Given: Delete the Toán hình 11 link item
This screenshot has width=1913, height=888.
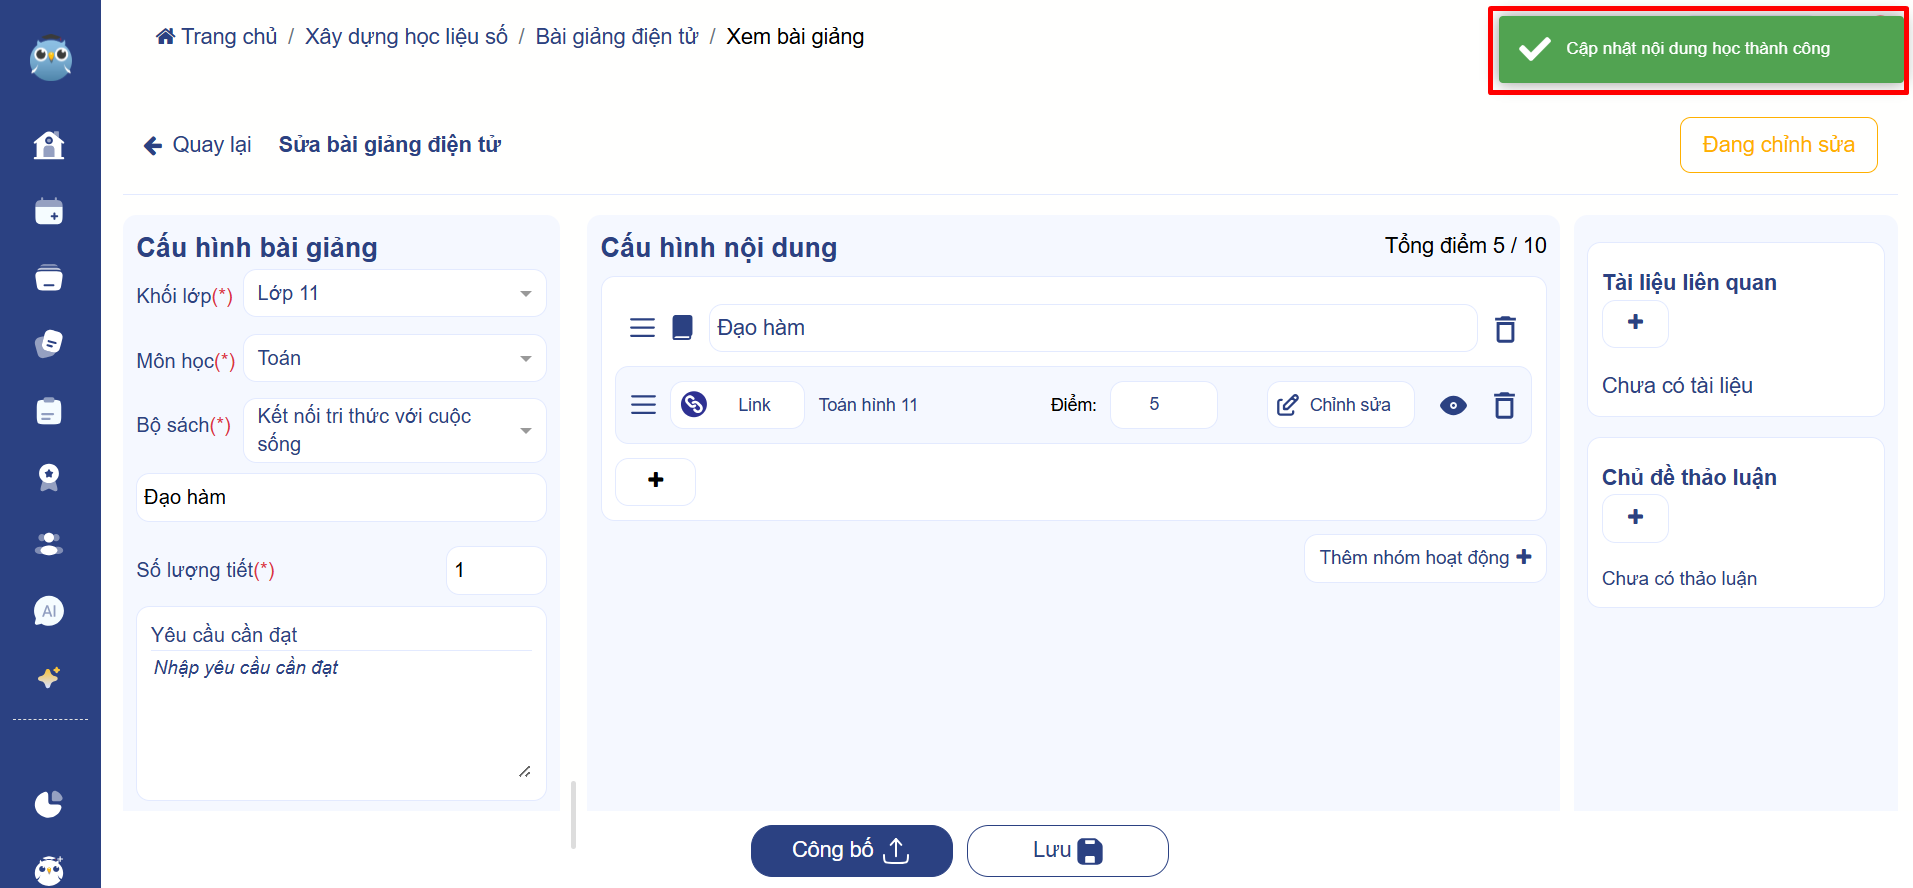Looking at the screenshot, I should click(1504, 405).
